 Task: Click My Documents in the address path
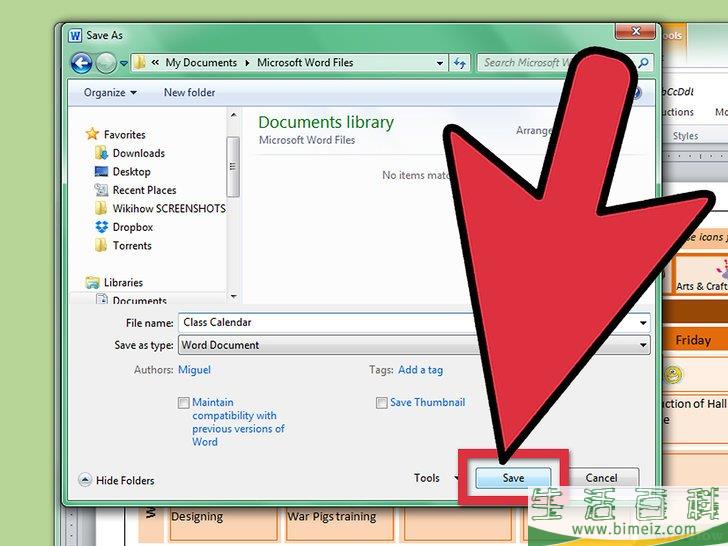point(201,63)
